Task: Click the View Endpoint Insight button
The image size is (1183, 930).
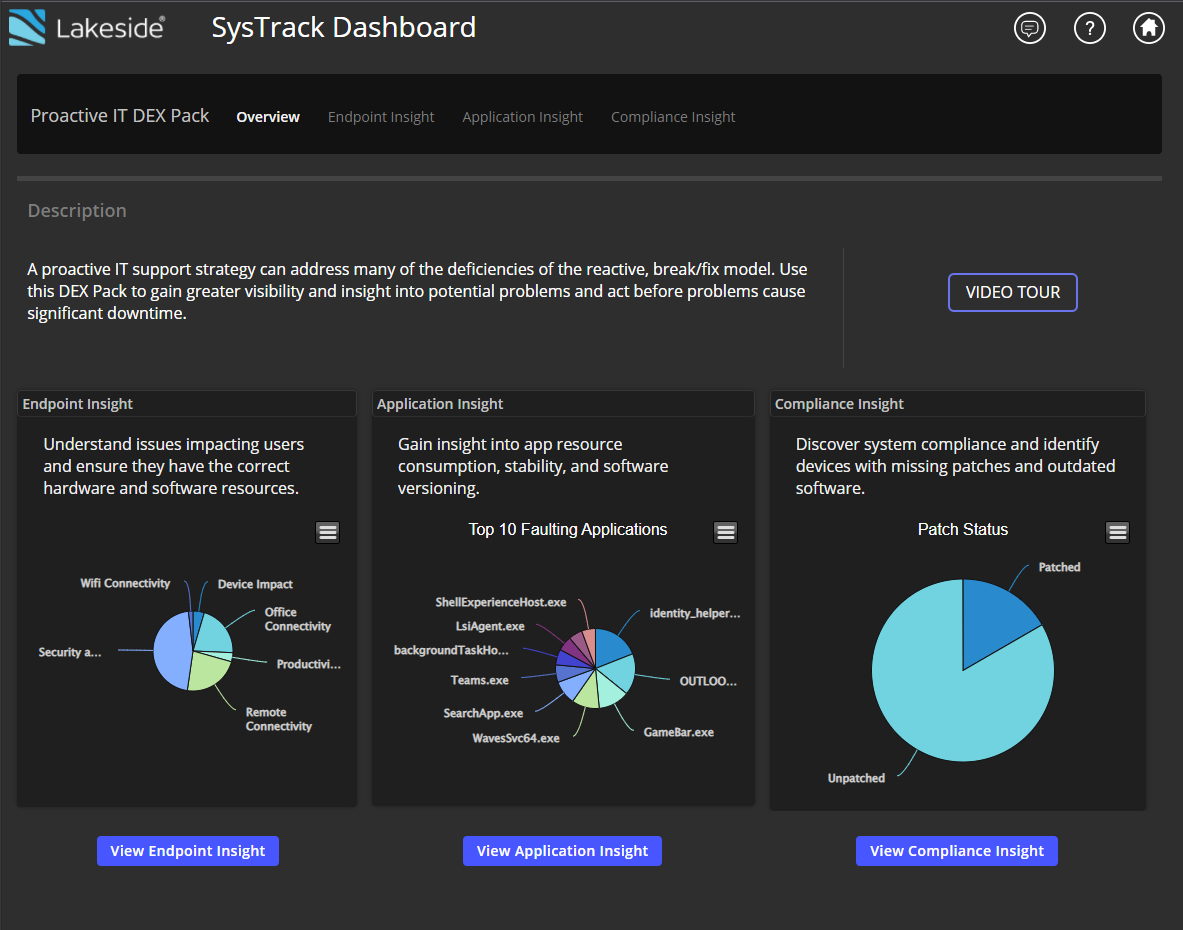Action: (187, 850)
